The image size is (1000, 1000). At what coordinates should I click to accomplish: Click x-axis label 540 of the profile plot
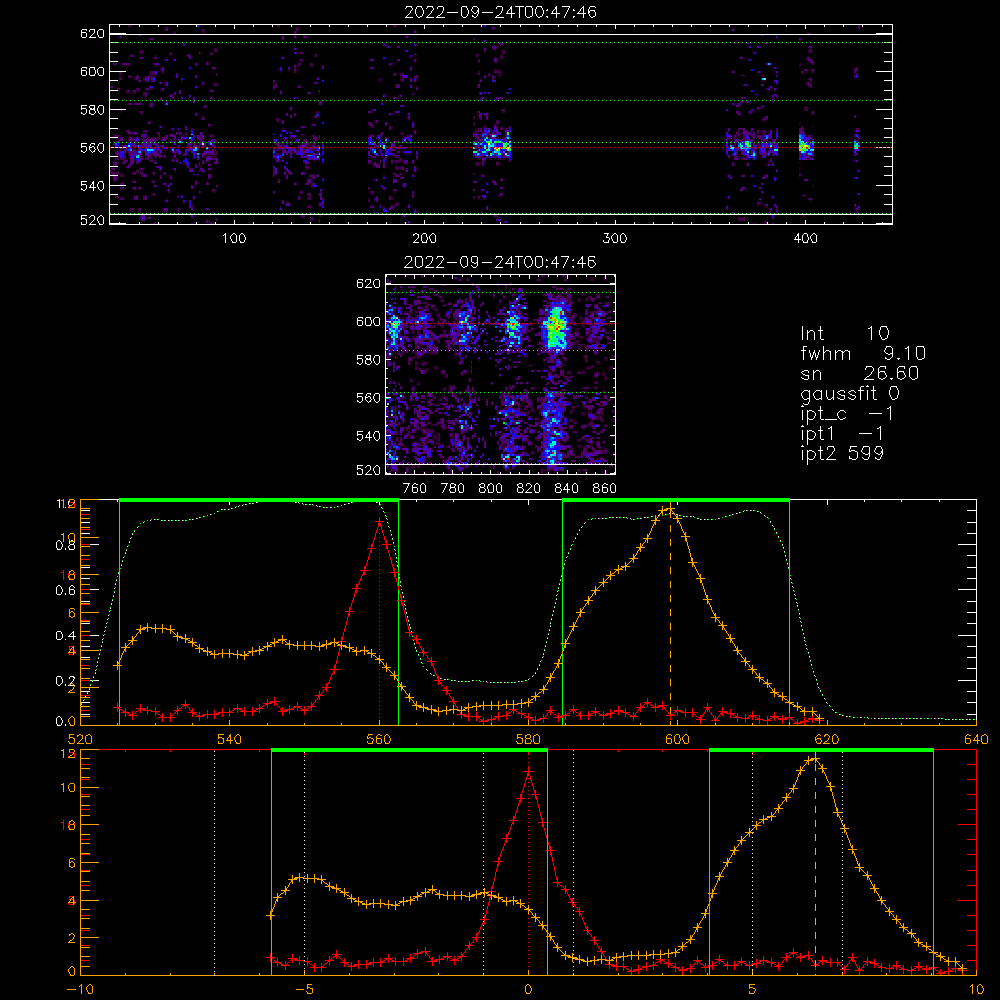pos(230,740)
